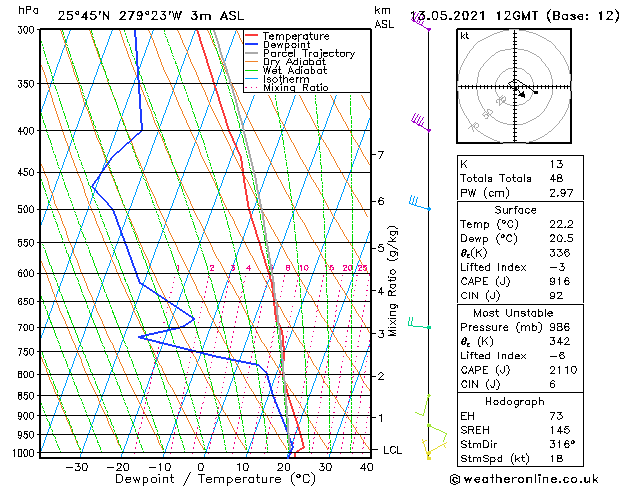
Task: Click the Surface Temp value 22.2
Action: (x=561, y=224)
